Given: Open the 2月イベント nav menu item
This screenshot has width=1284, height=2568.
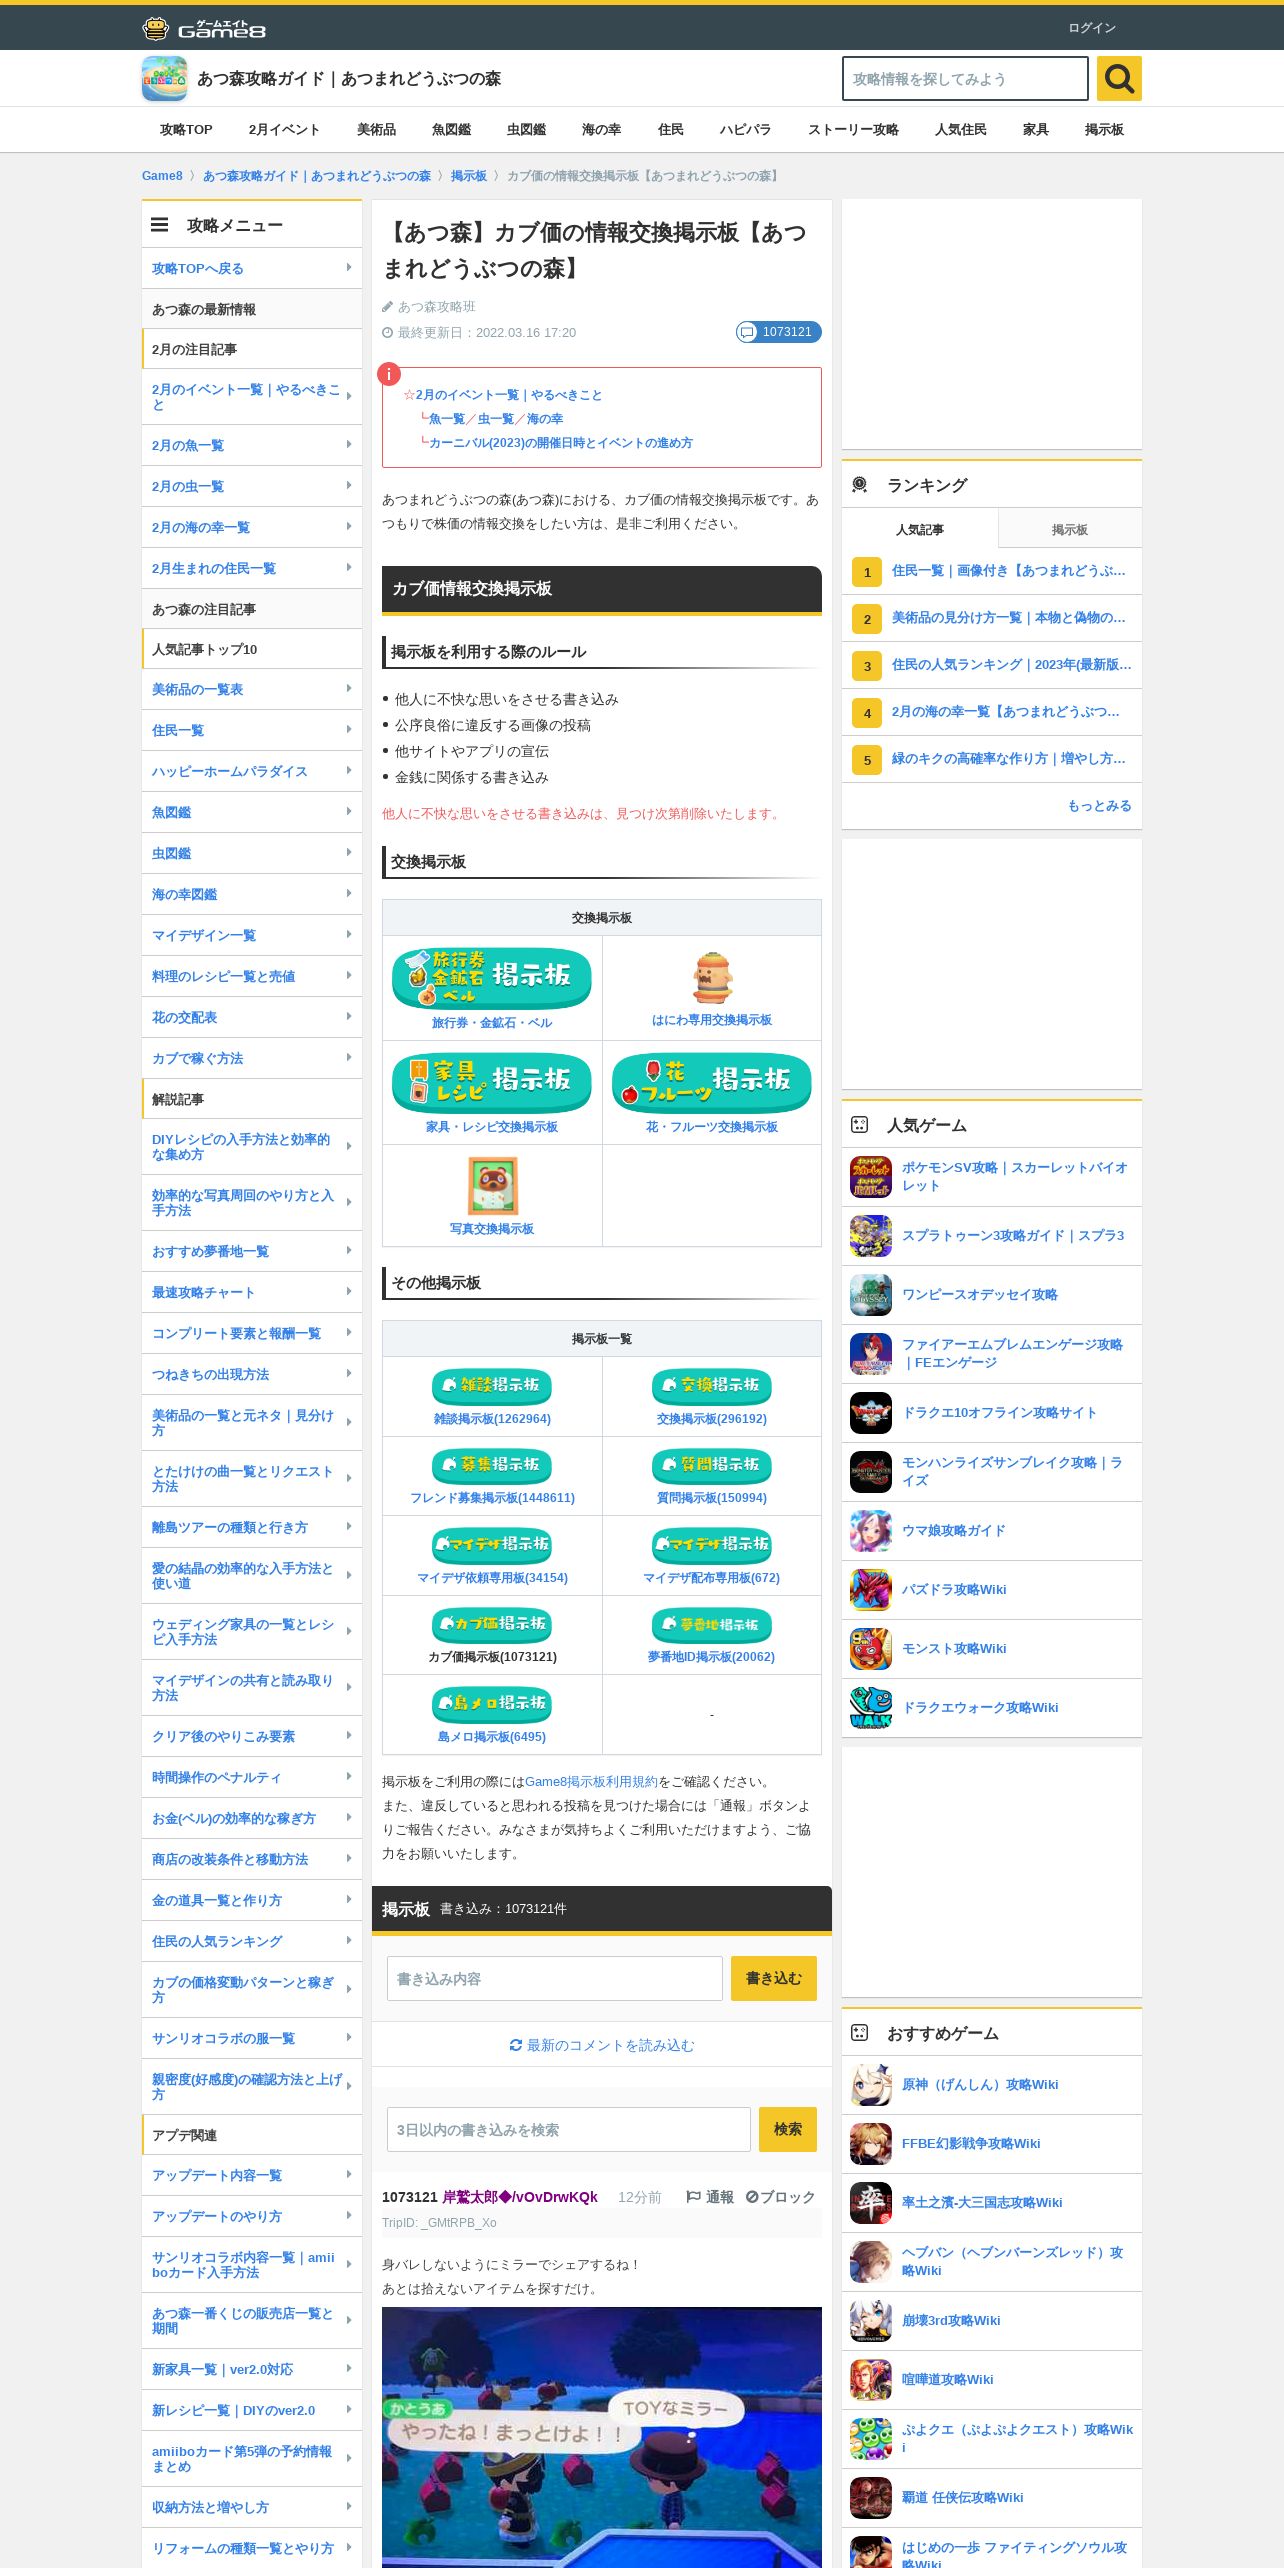Looking at the screenshot, I should [x=284, y=130].
